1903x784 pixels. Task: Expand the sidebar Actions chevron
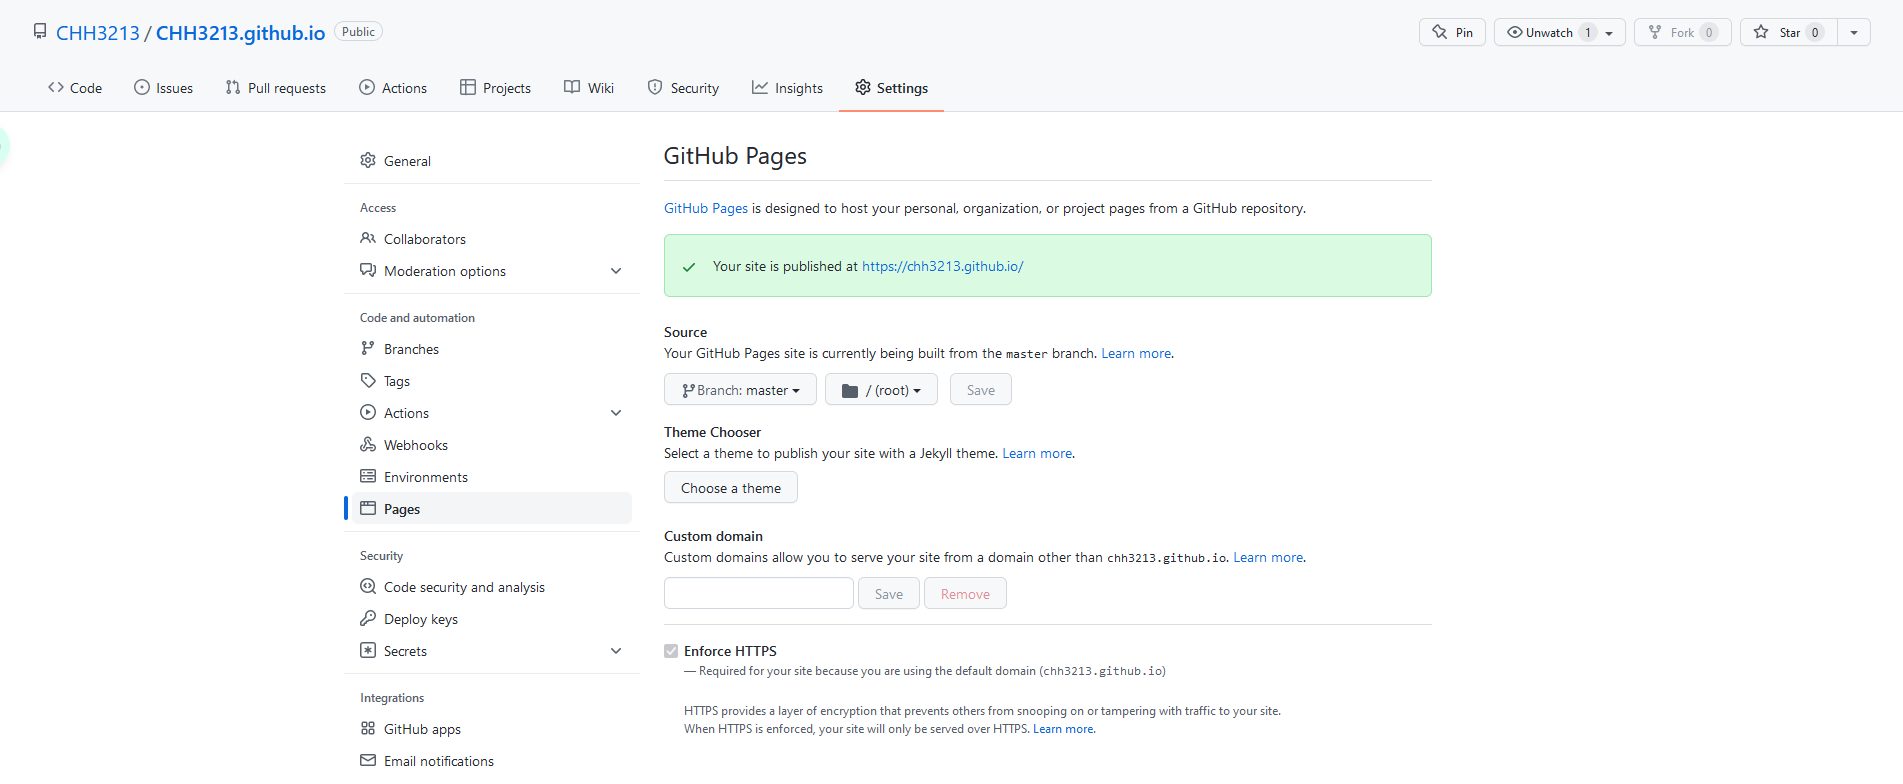(x=616, y=413)
